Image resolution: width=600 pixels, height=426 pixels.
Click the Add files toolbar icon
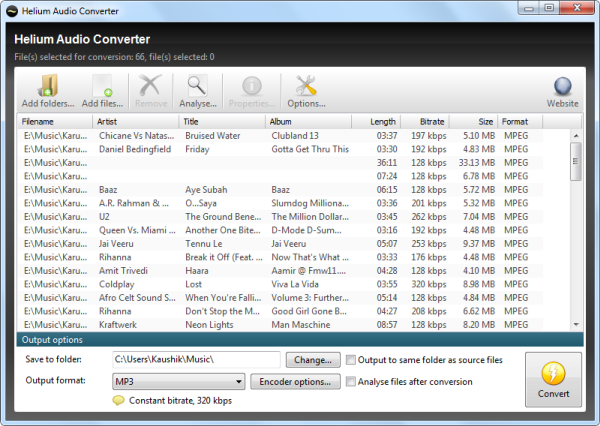(104, 88)
